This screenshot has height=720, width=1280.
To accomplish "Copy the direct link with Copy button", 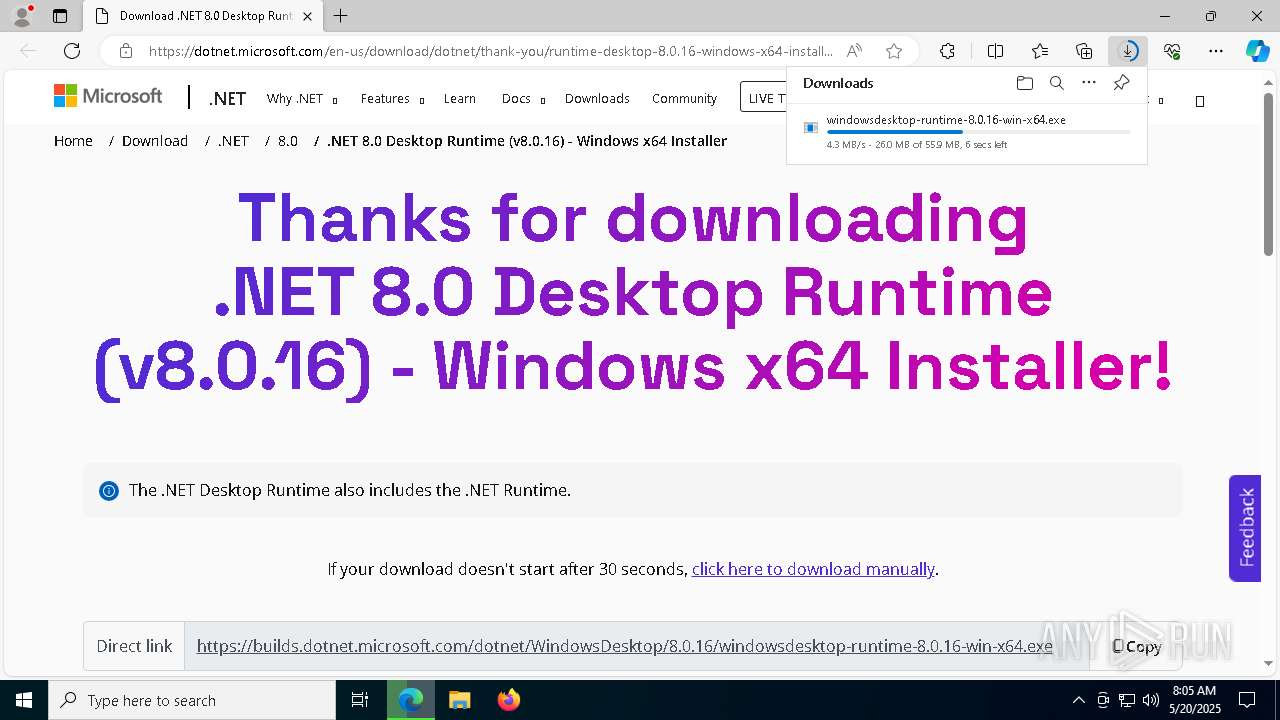I will (1136, 646).
